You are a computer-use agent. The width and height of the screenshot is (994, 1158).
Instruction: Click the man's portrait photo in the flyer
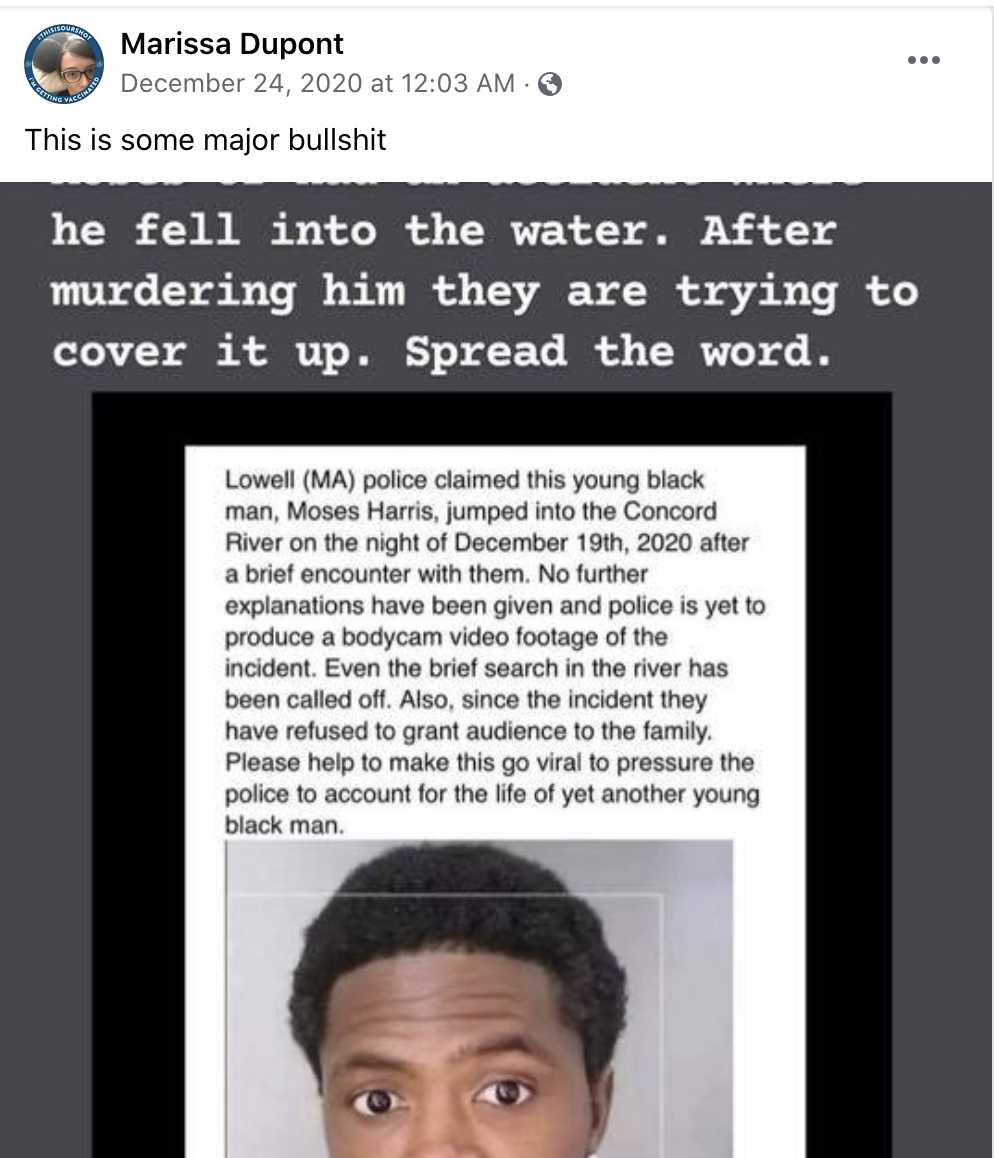coord(479,998)
